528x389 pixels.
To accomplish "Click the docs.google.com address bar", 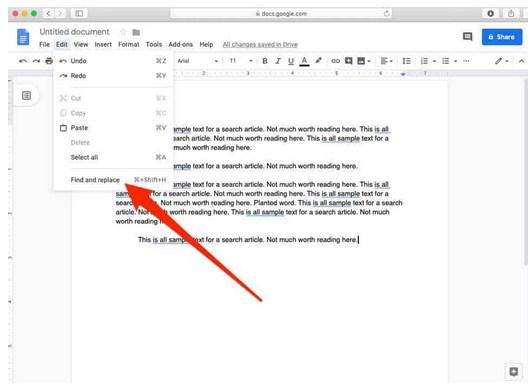I will (x=281, y=13).
